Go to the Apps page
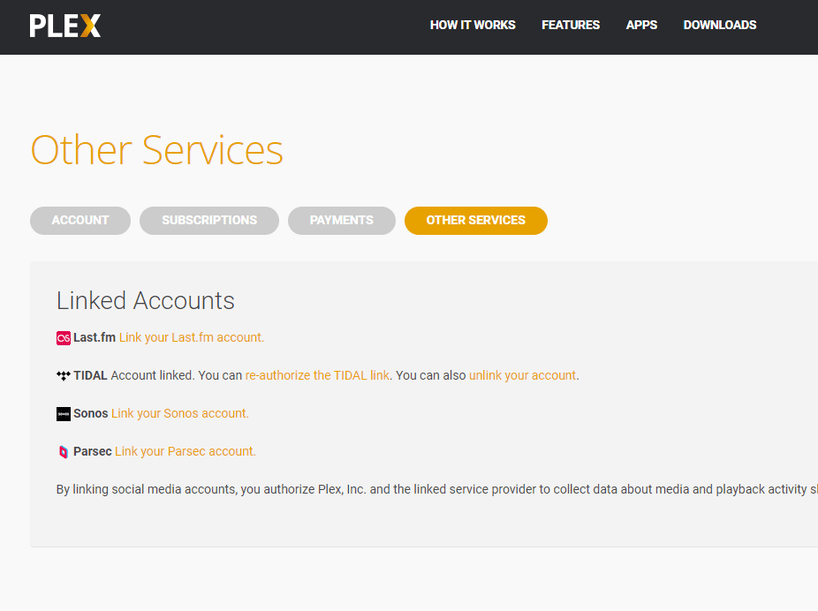The width and height of the screenshot is (818, 611). pos(642,25)
